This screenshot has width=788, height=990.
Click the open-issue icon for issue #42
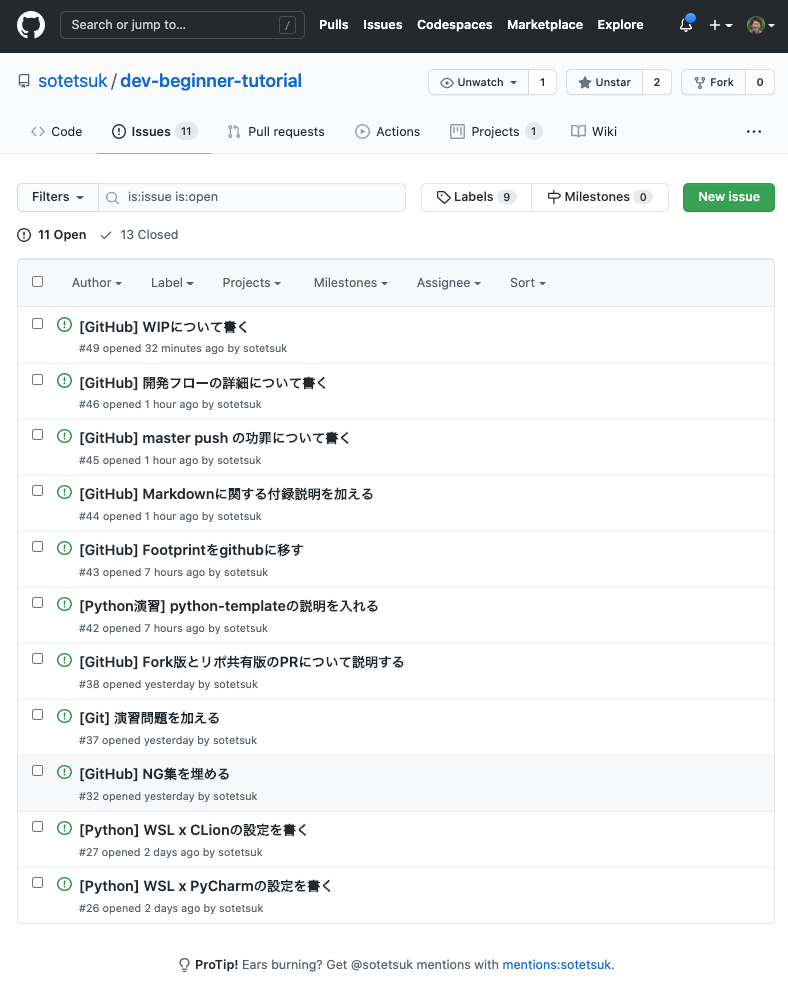64,604
